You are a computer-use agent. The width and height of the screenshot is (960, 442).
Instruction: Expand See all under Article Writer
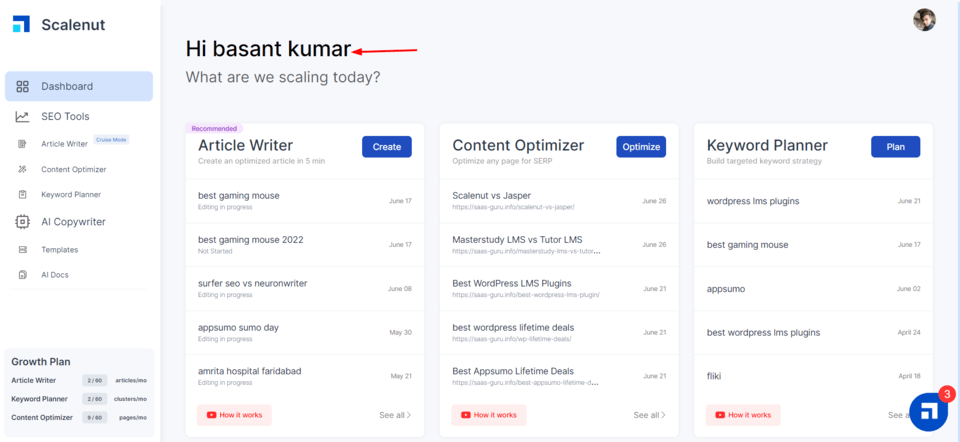(395, 415)
